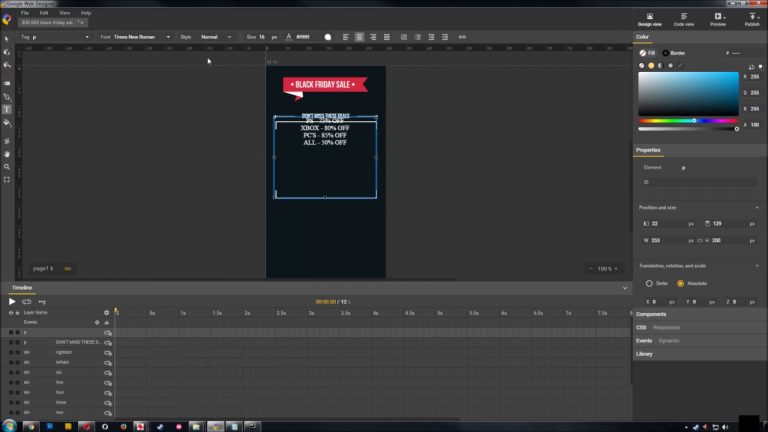Select the Paint bucket fill tool
Viewport: 768px width, 432px height.
tap(7, 122)
